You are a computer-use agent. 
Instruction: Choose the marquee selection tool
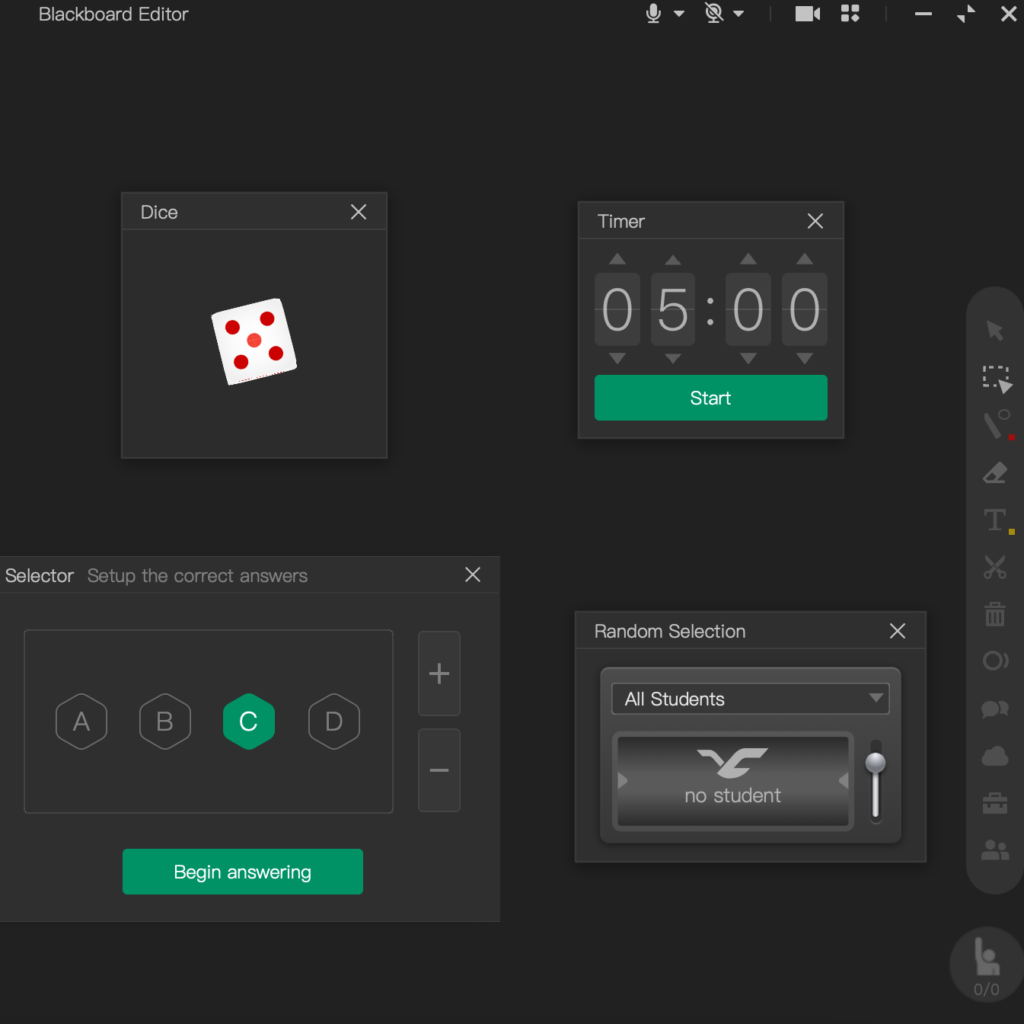pyautogui.click(x=996, y=379)
